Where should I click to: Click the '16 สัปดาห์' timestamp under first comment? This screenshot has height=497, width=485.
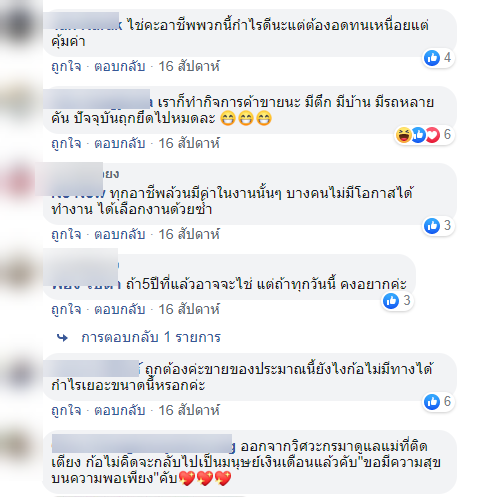(x=189, y=66)
